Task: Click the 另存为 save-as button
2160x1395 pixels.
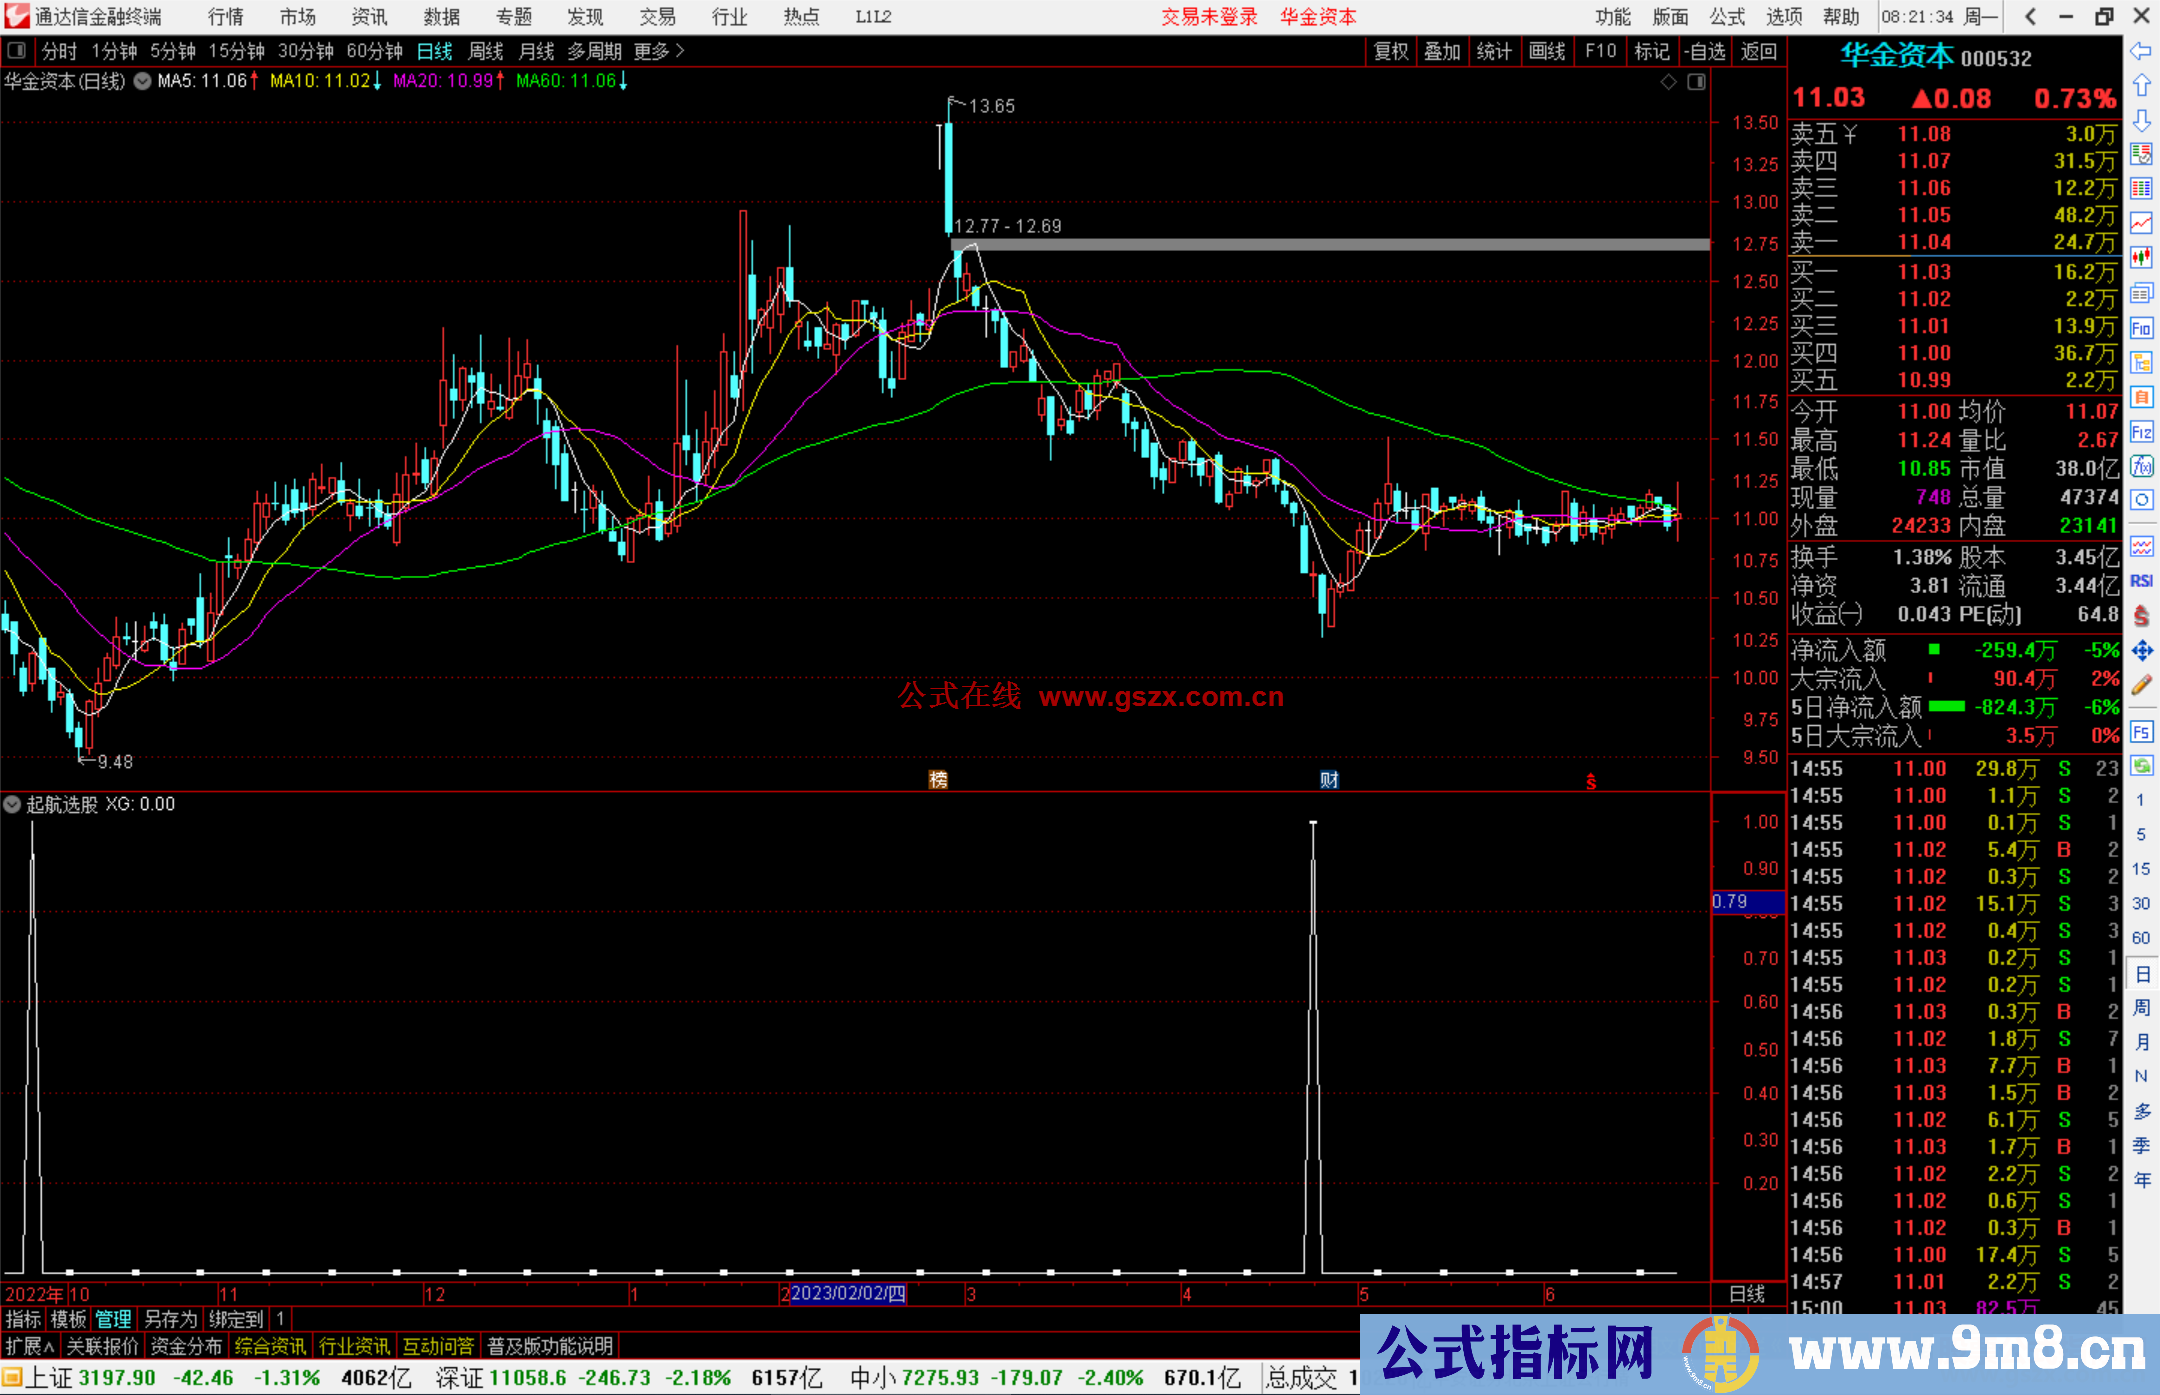Action: [170, 1319]
